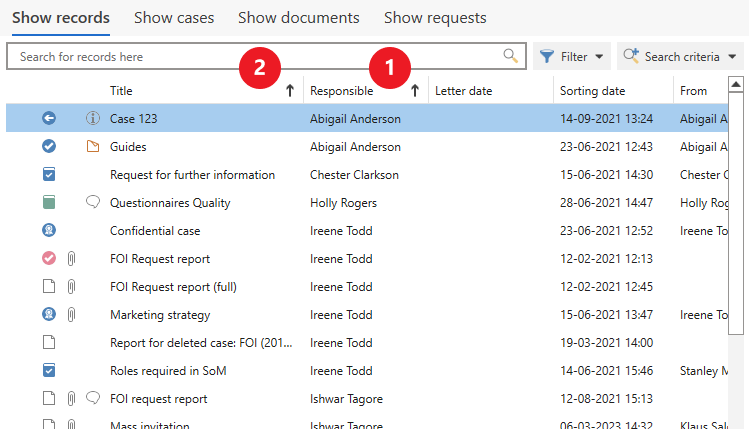Click the info icon beside Case 123

(x=93, y=119)
